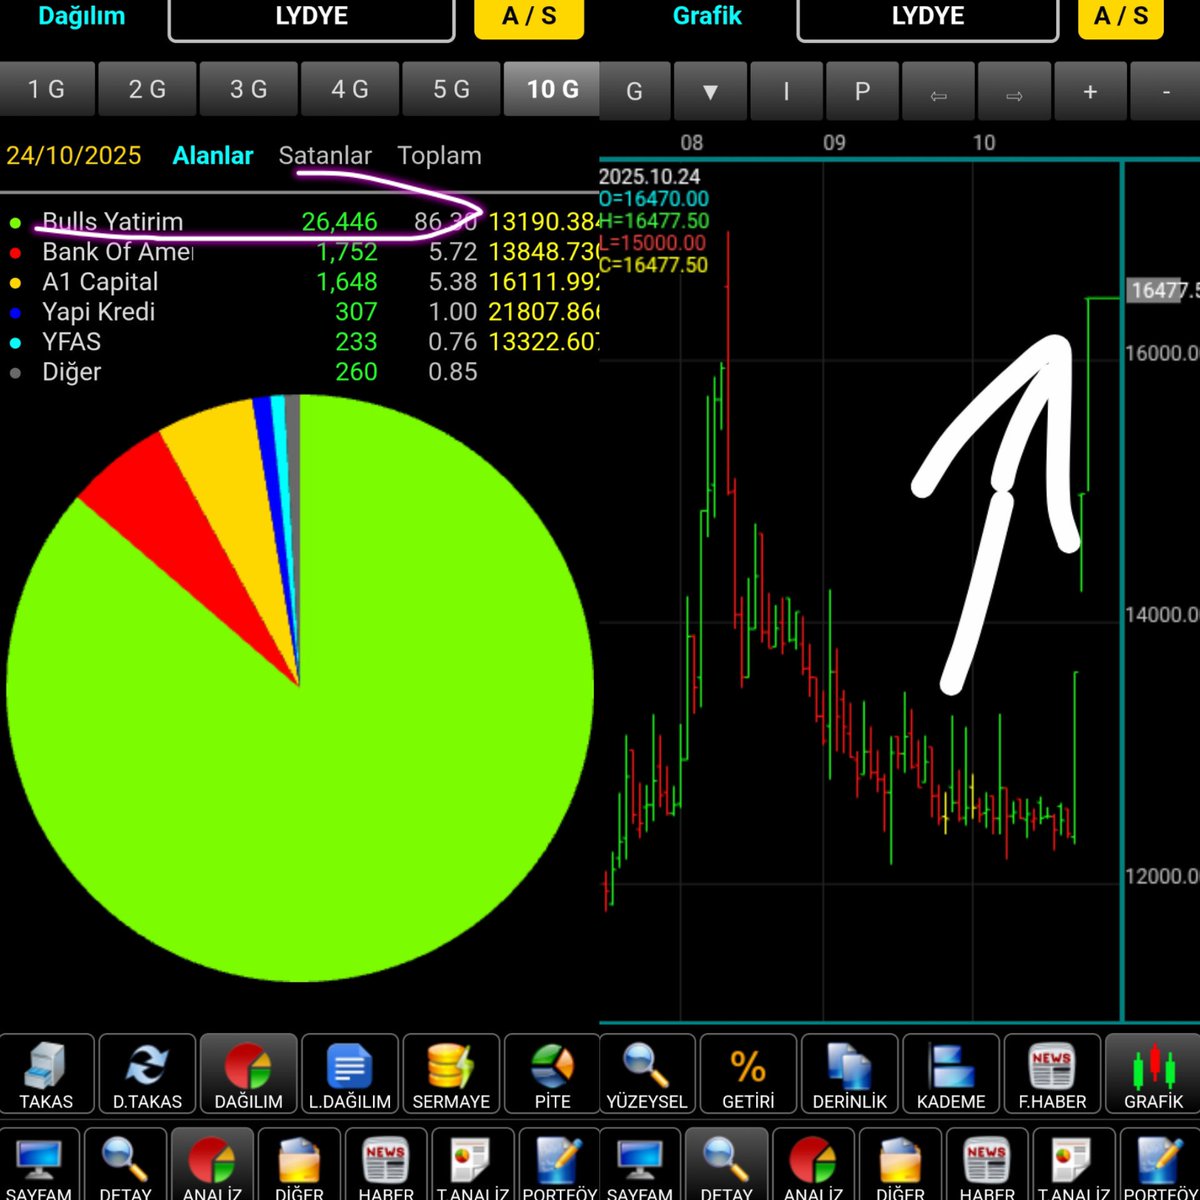Open the D.TAKAS swap icon
Viewport: 1200px width, 1200px height.
(148, 1075)
